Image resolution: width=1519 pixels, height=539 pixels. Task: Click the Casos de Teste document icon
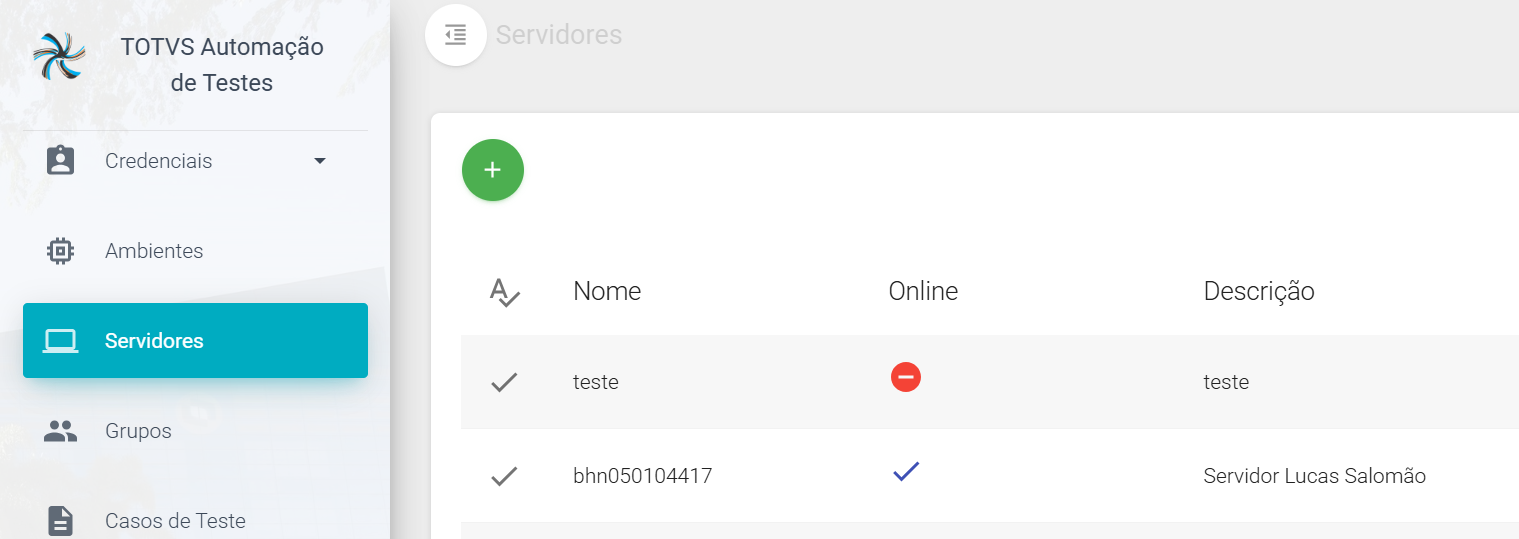(x=61, y=521)
